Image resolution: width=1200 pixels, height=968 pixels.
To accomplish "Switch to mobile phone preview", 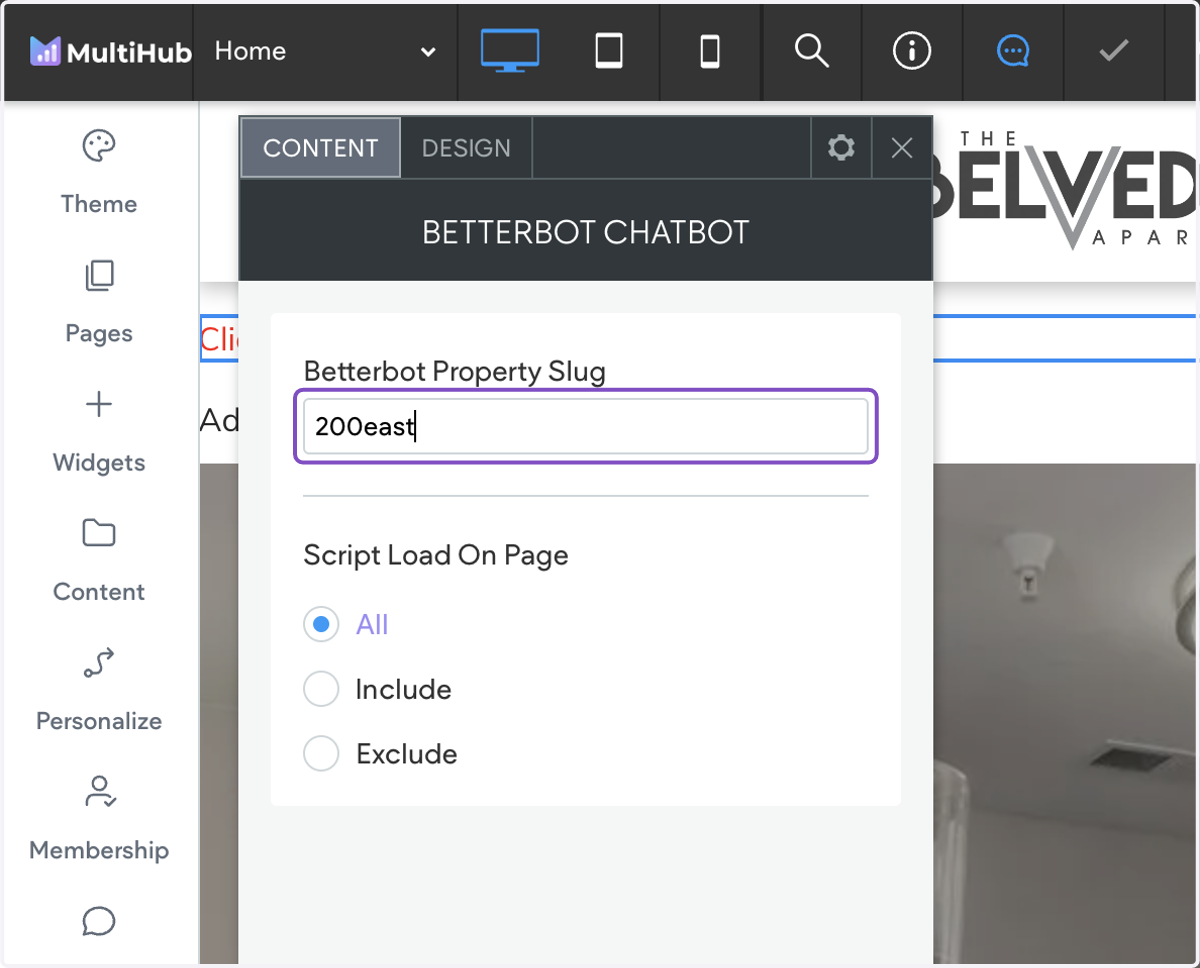I will pos(710,51).
